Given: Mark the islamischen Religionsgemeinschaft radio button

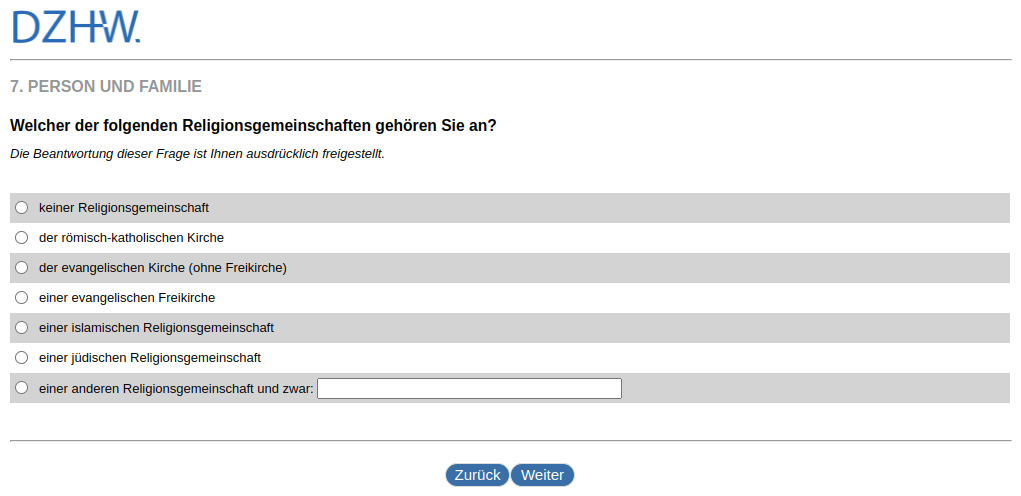Looking at the screenshot, I should [22, 328].
